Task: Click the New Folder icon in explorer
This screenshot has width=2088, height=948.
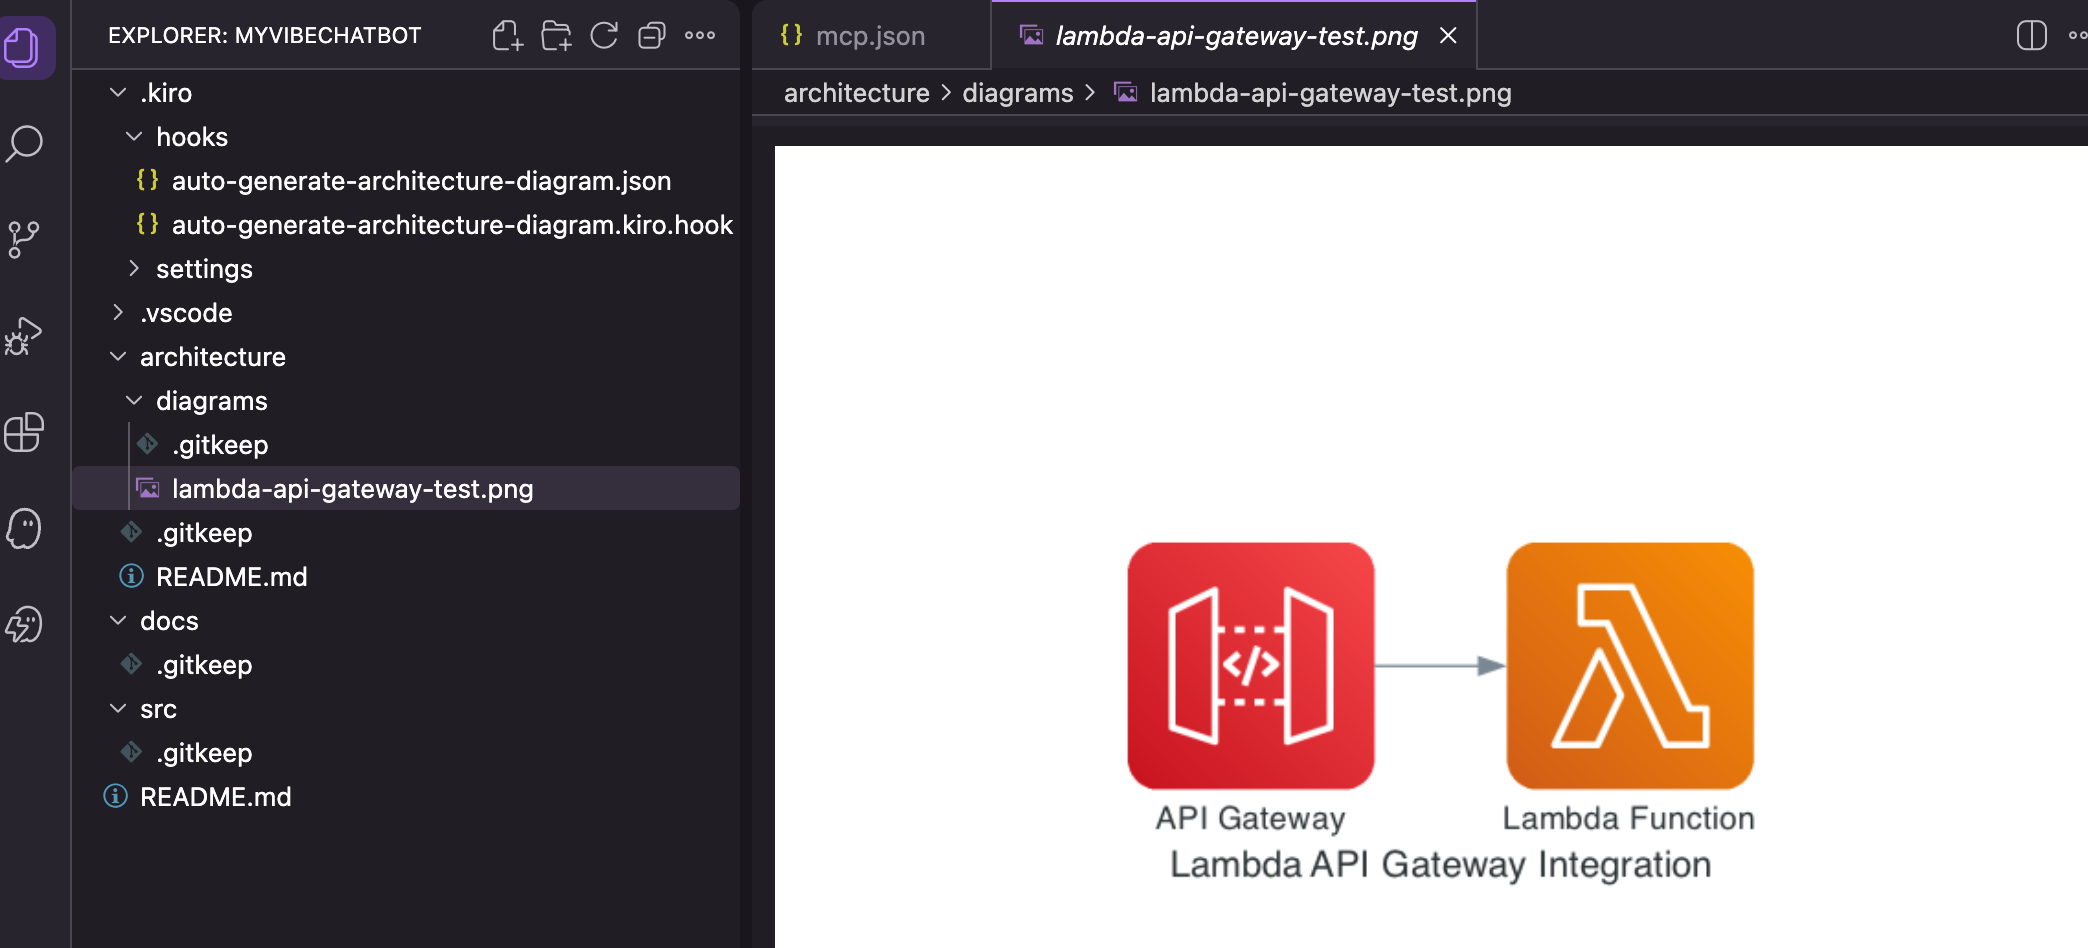Action: coord(556,36)
